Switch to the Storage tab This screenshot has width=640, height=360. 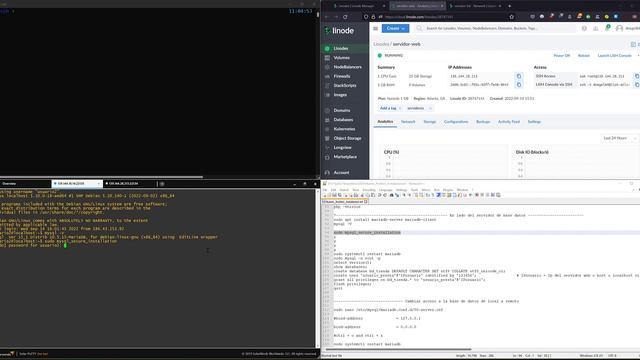(x=429, y=122)
